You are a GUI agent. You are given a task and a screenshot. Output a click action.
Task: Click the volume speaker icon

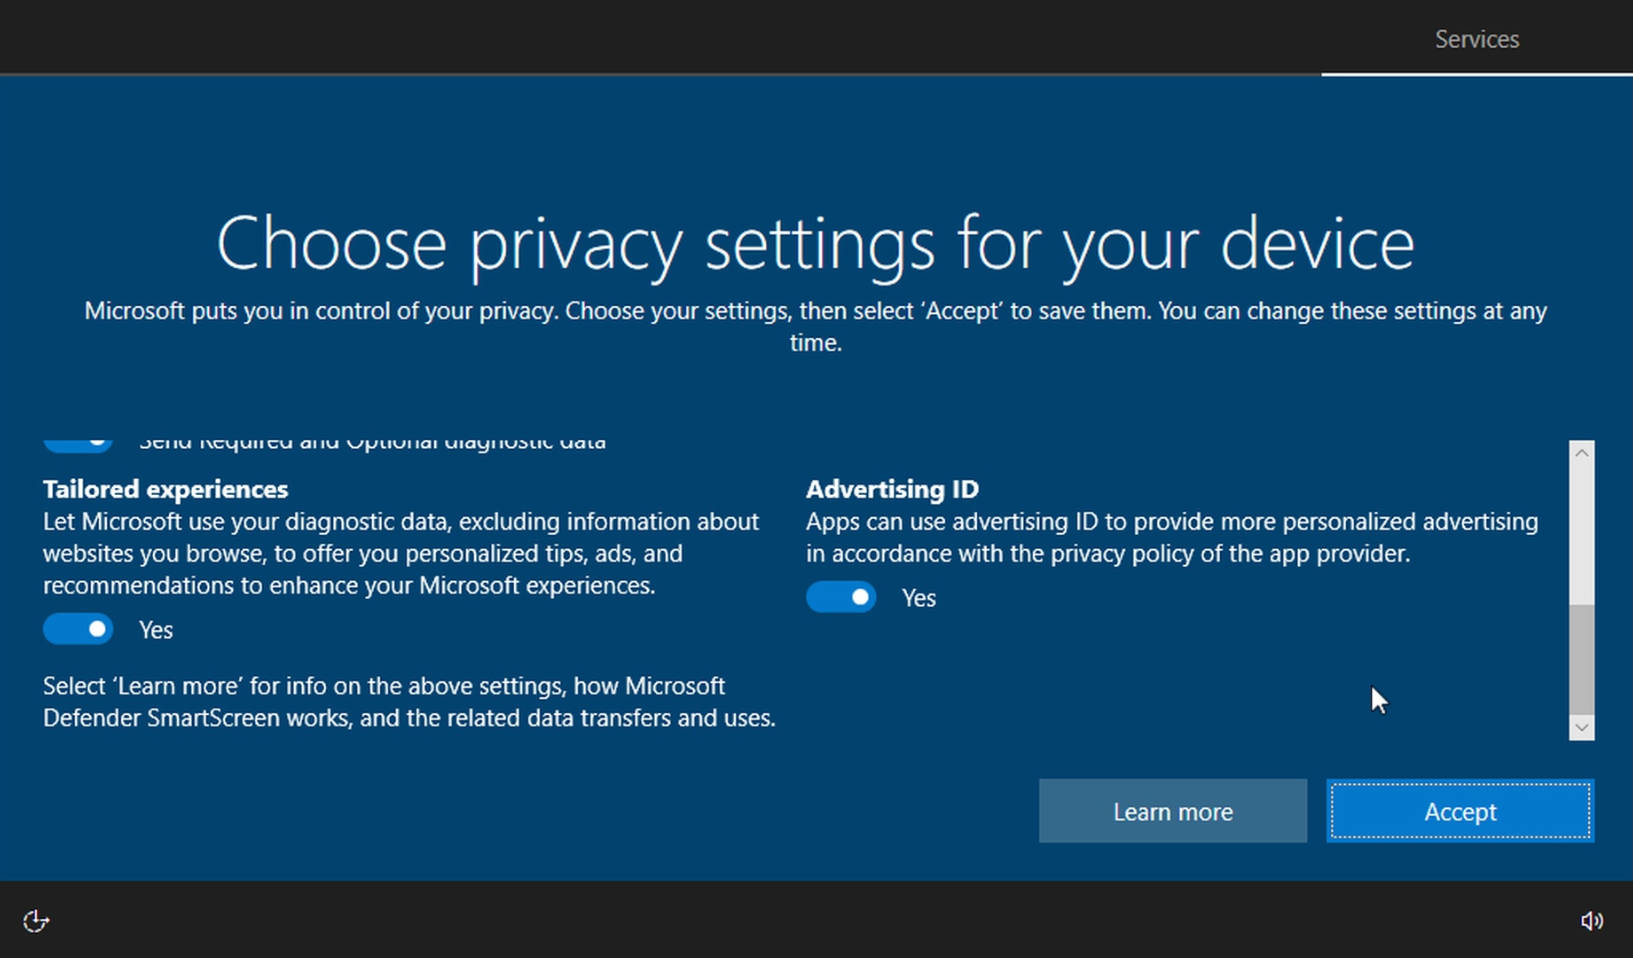pos(1591,920)
